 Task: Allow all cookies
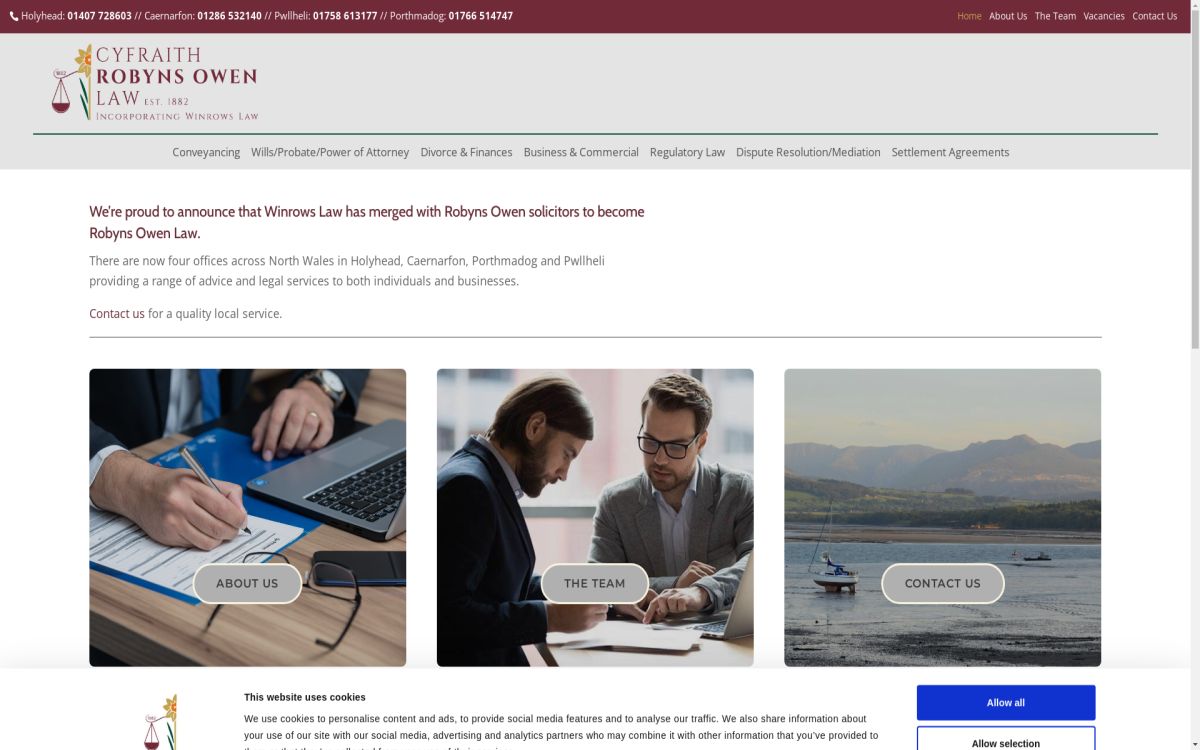(x=1006, y=703)
